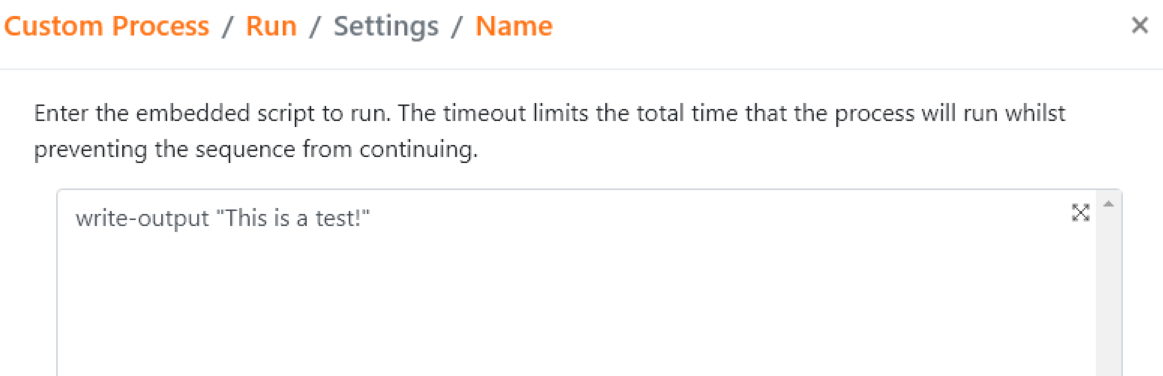Open the Run breadcrumb link

pos(271,27)
